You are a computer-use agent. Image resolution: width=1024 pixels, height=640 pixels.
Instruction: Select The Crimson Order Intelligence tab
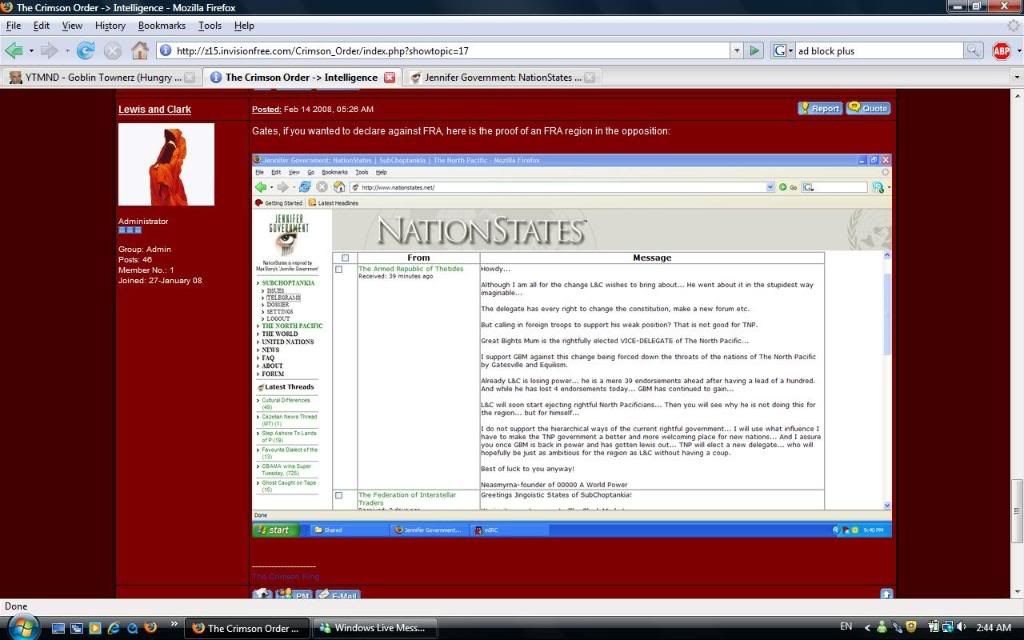coord(302,77)
